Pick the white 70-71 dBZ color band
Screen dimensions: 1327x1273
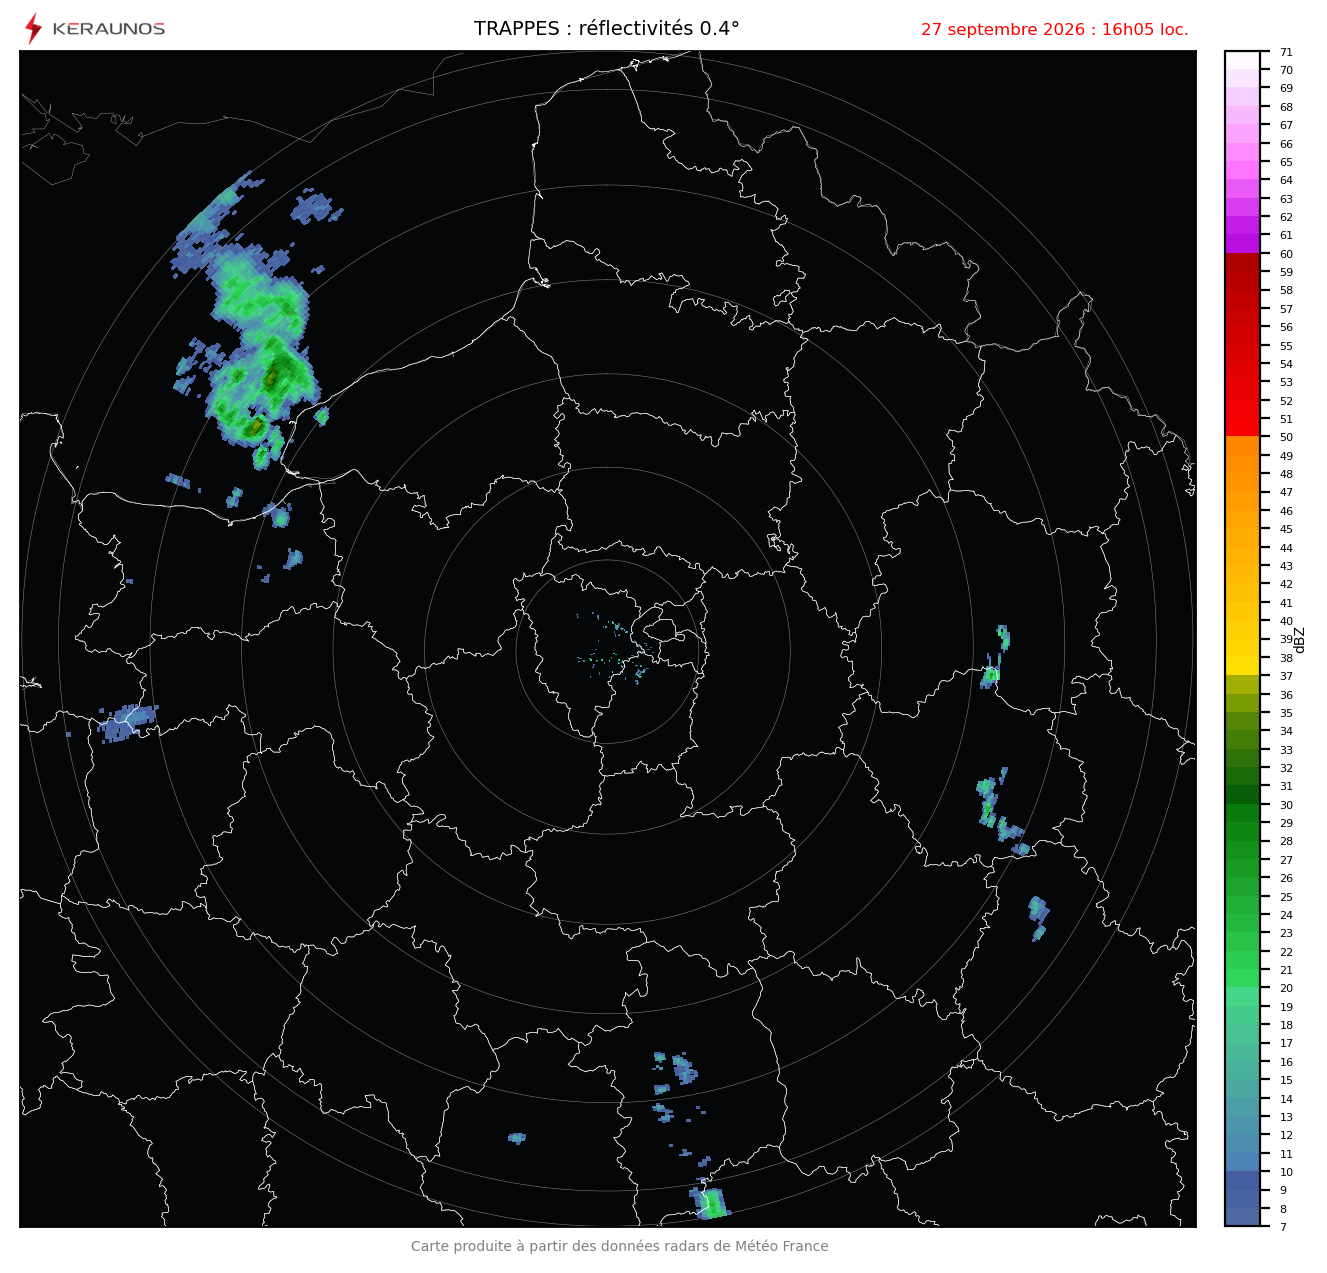[1242, 60]
